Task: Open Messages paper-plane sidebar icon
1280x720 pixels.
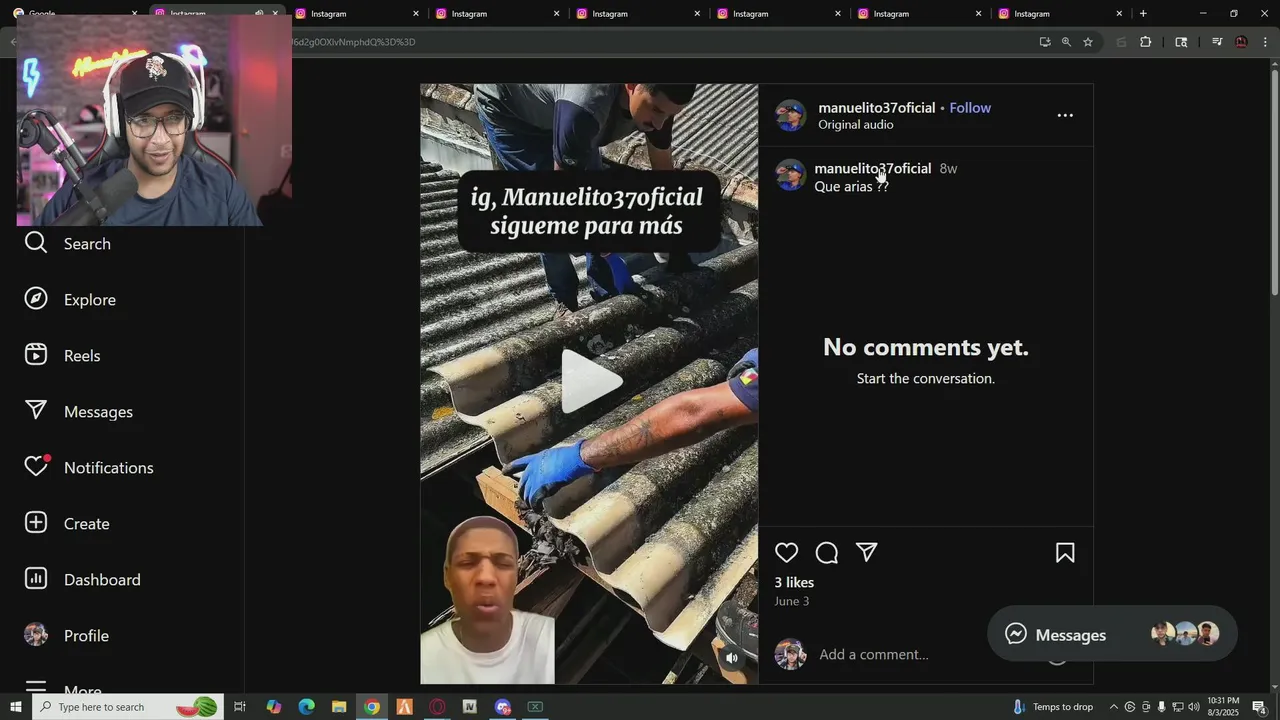Action: tap(36, 411)
